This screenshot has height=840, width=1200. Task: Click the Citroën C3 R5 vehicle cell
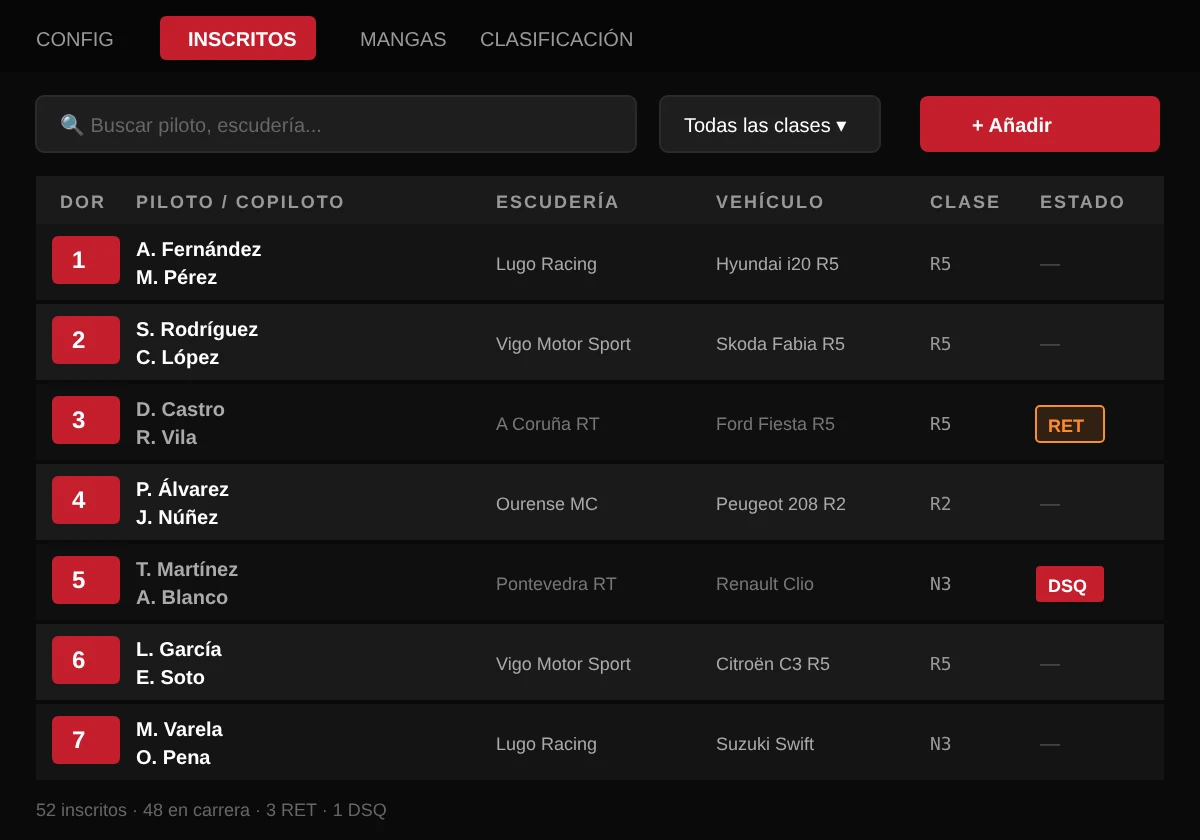coord(773,664)
